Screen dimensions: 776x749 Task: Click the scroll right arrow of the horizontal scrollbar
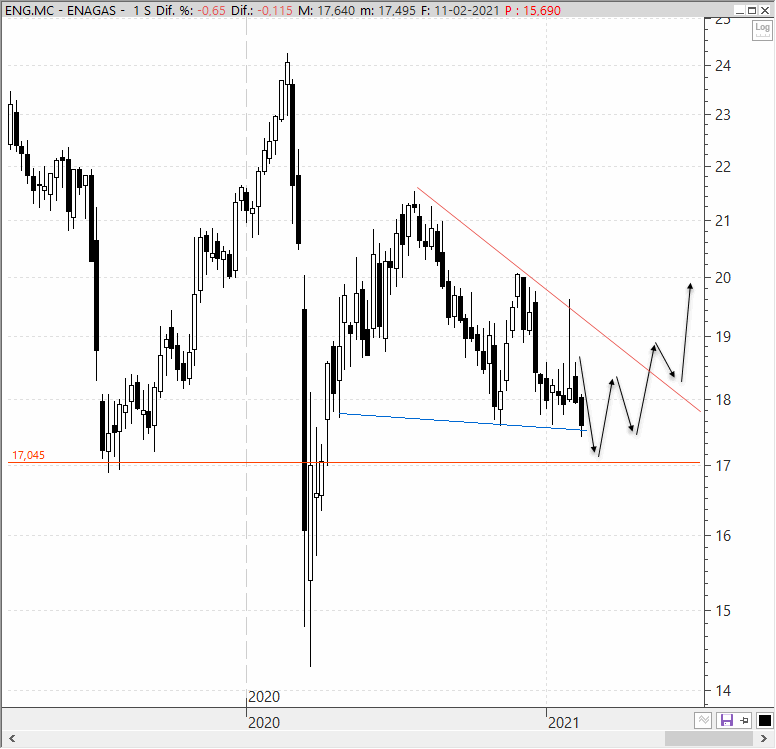tap(764, 739)
